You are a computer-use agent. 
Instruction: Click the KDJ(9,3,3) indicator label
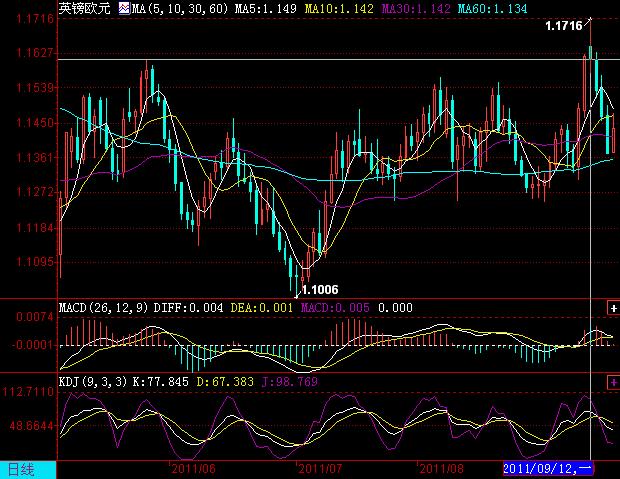[93, 382]
